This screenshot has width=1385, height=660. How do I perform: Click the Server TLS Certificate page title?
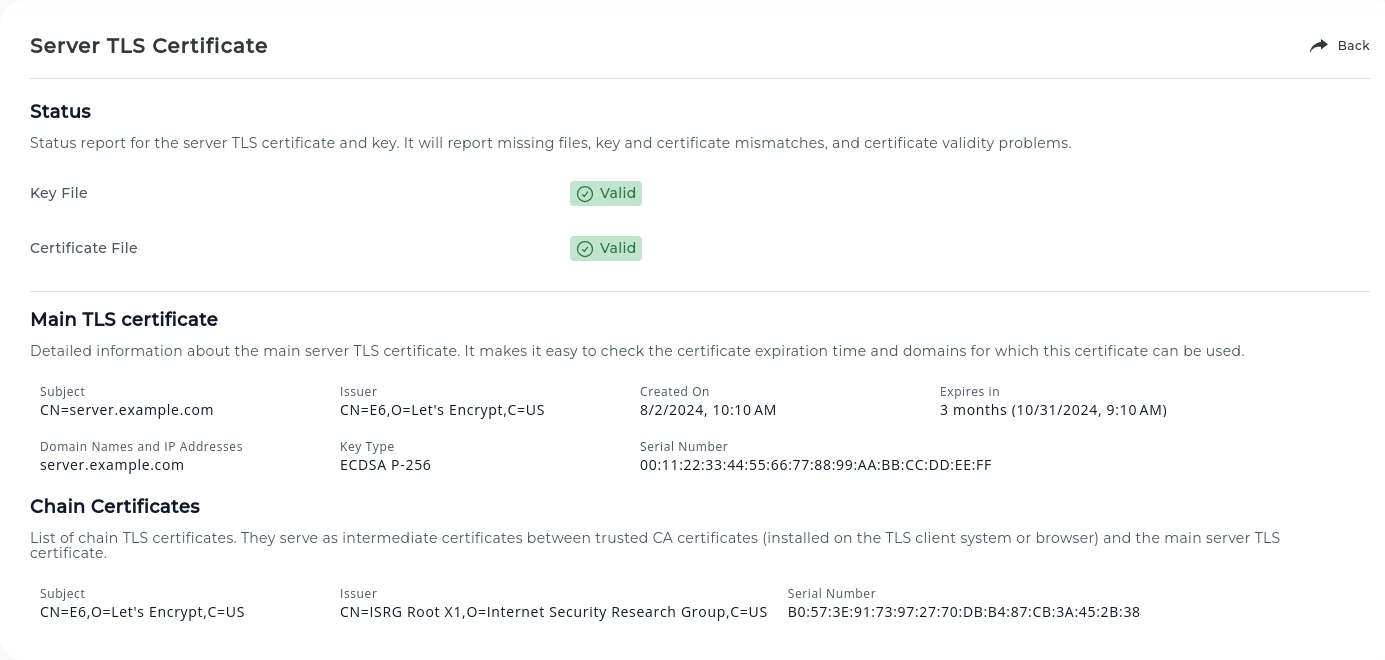pos(148,46)
